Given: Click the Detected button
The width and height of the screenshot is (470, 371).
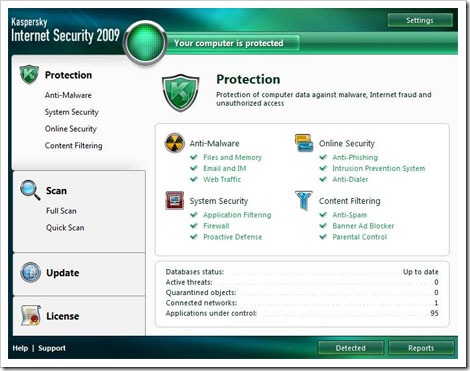Looking at the screenshot, I should coord(351,348).
